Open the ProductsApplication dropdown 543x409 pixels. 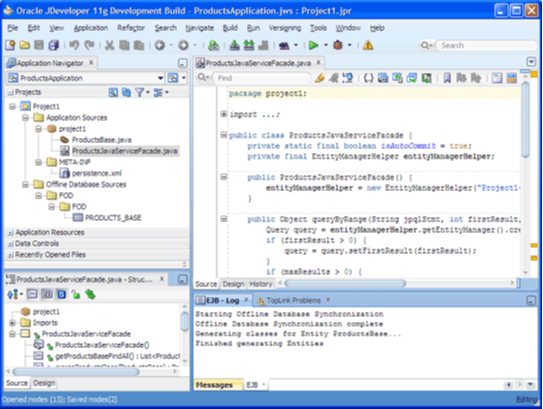pyautogui.click(x=160, y=78)
